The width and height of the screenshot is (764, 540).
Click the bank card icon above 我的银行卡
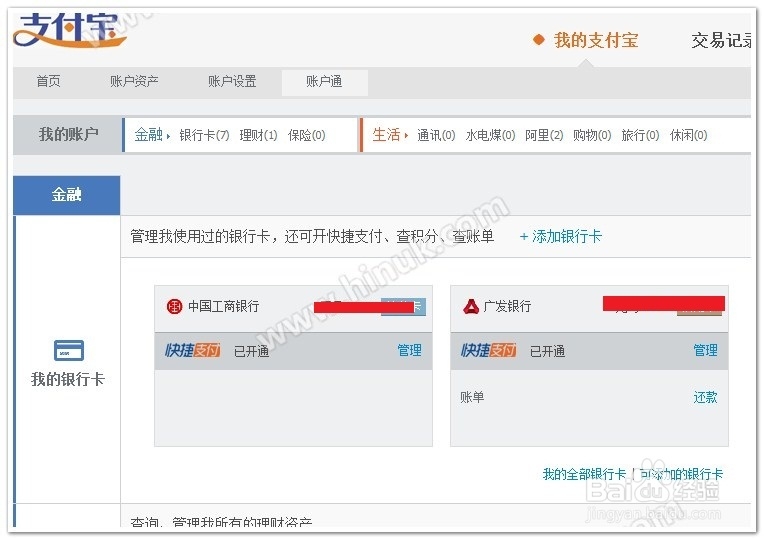pos(68,350)
